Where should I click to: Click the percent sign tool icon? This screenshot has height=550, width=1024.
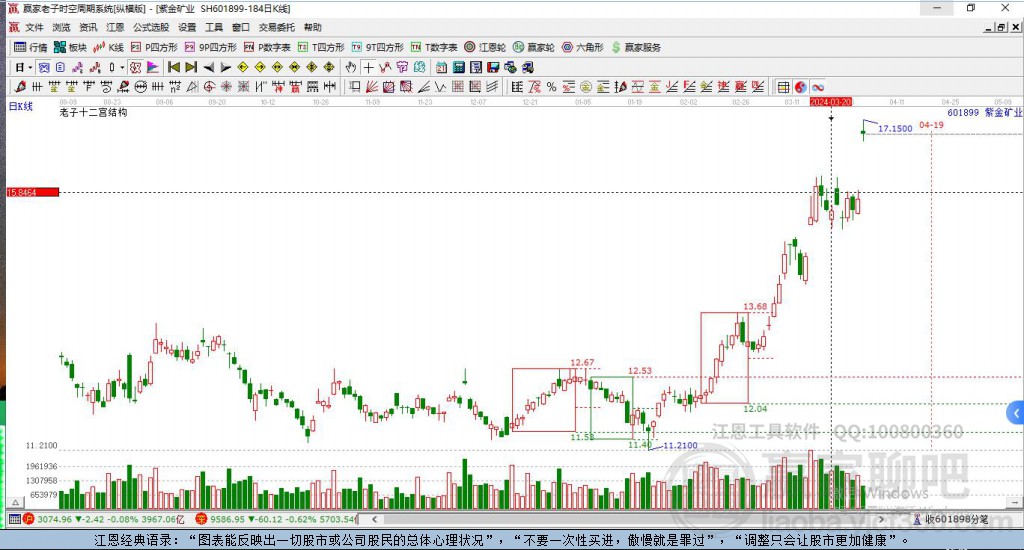point(552,87)
